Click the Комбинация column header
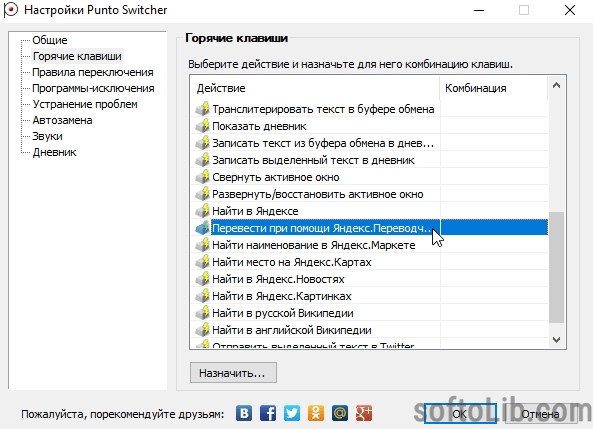Screen dimensions: 593x429 point(494,88)
